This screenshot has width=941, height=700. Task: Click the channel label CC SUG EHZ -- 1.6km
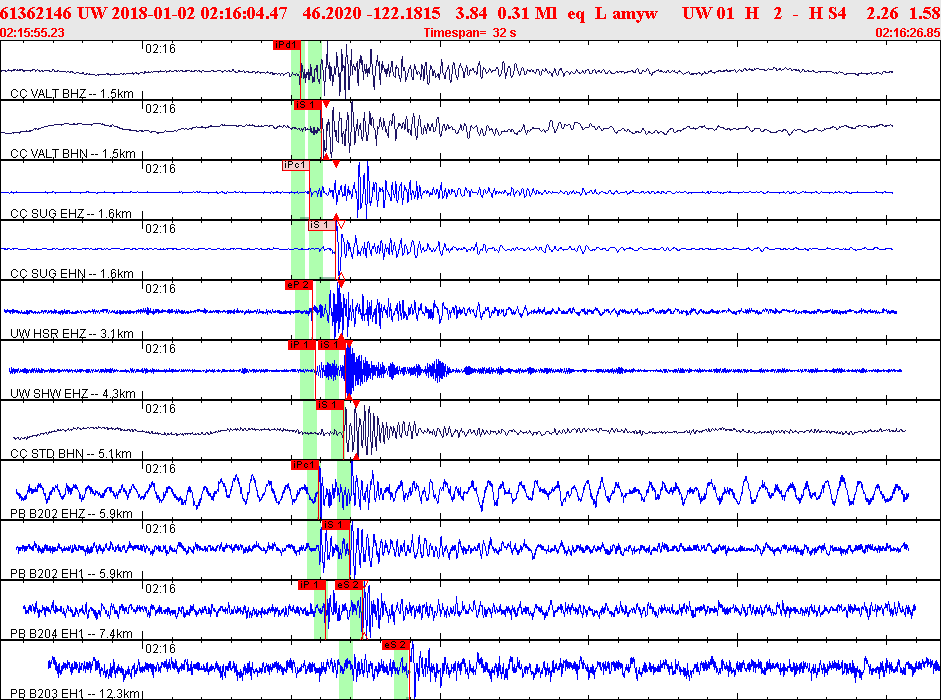coord(71,214)
